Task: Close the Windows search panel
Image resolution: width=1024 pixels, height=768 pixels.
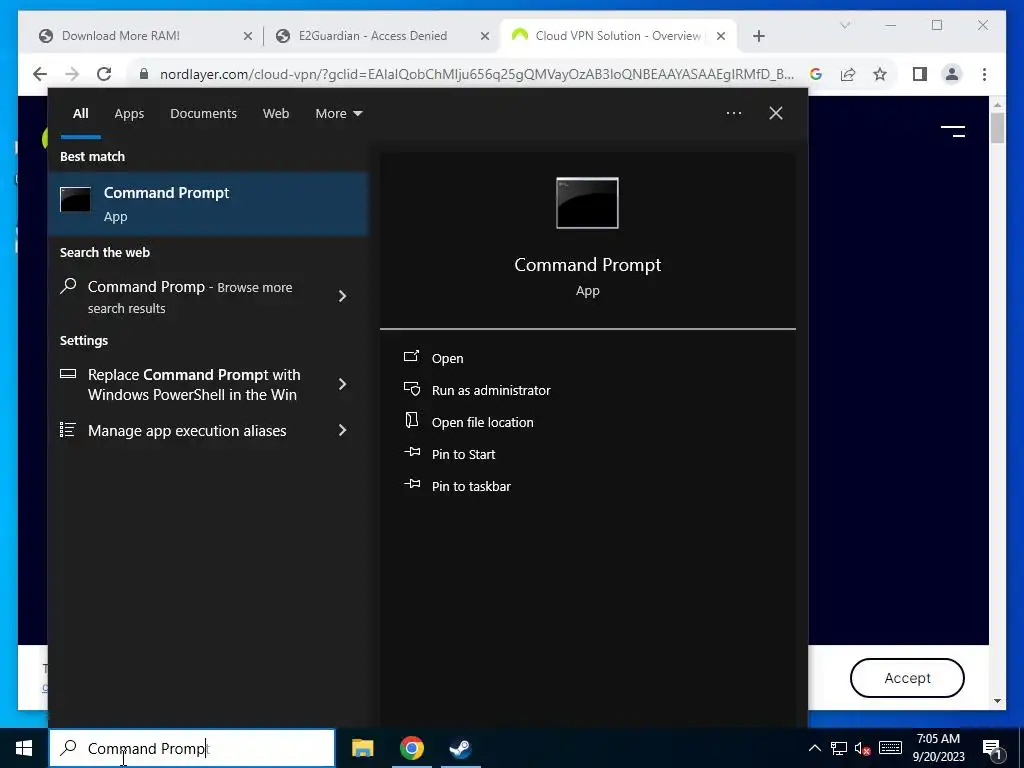Action: tap(776, 113)
